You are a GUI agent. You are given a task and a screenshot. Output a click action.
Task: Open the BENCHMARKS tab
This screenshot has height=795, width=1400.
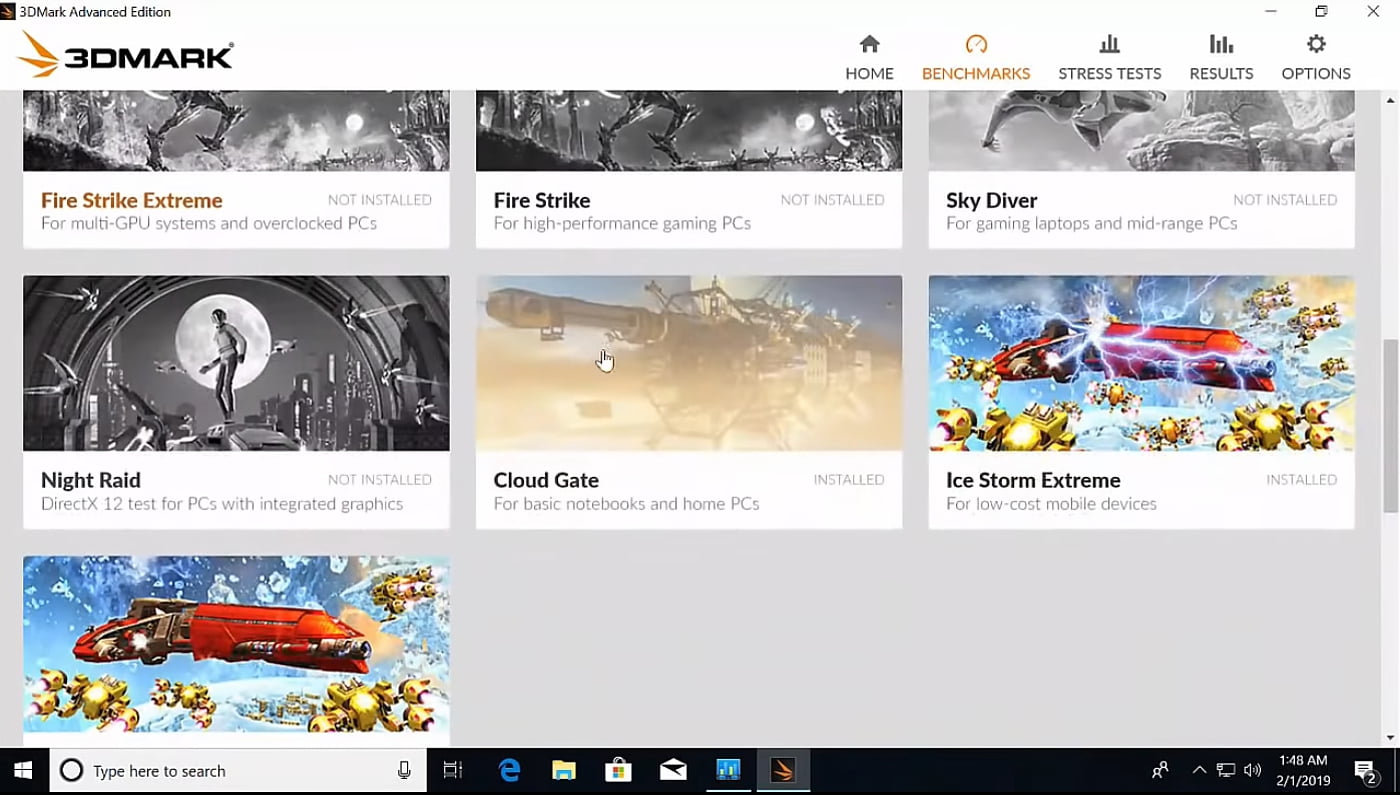coord(976,57)
